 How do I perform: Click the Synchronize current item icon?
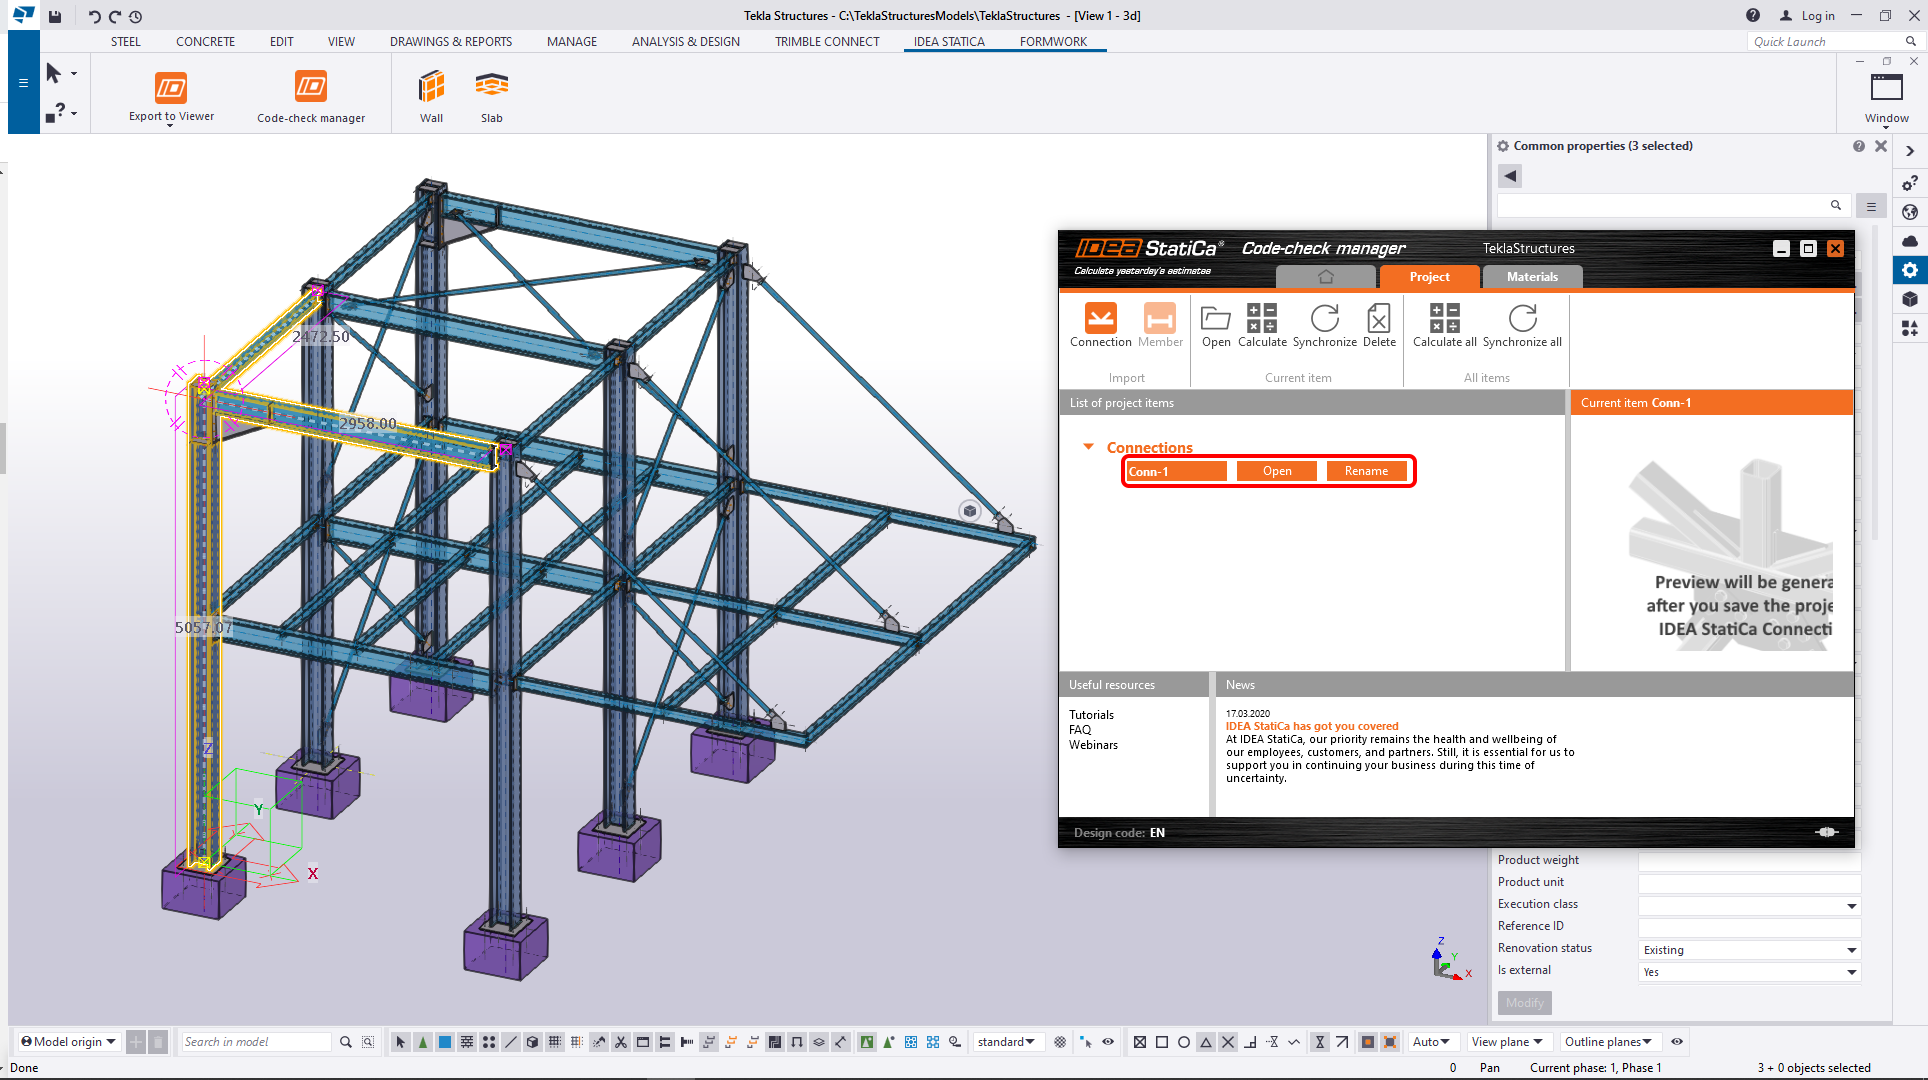pos(1324,320)
